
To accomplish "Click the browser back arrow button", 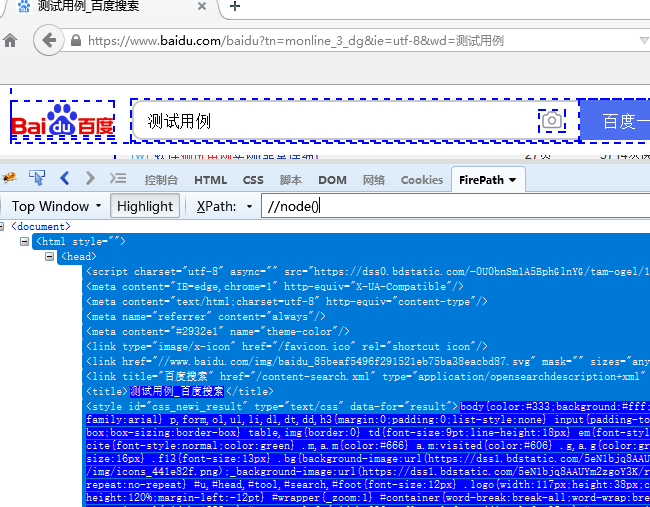I will 49,40.
